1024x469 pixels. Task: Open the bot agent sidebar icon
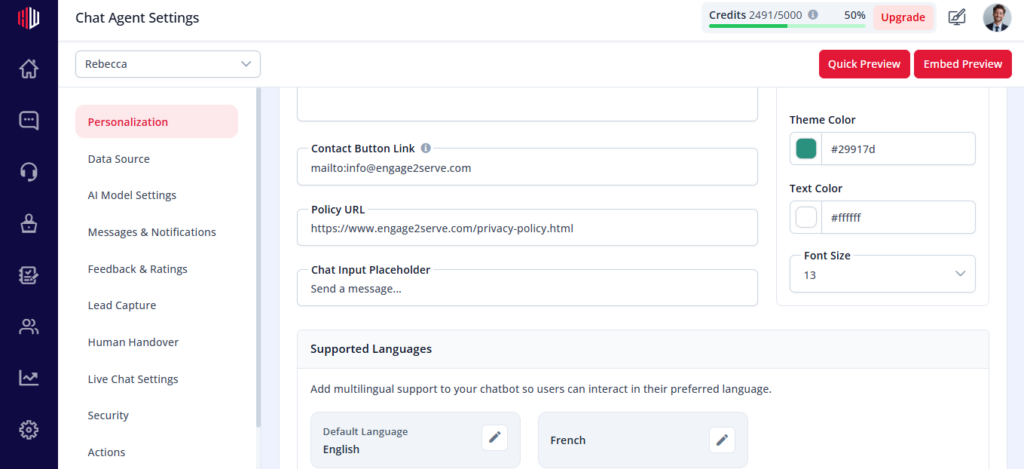pos(29,223)
